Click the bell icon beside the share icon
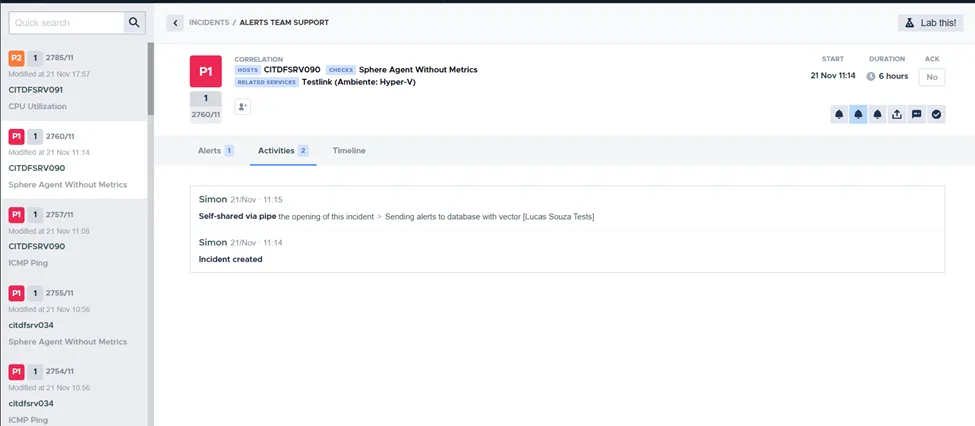 [x=877, y=114]
